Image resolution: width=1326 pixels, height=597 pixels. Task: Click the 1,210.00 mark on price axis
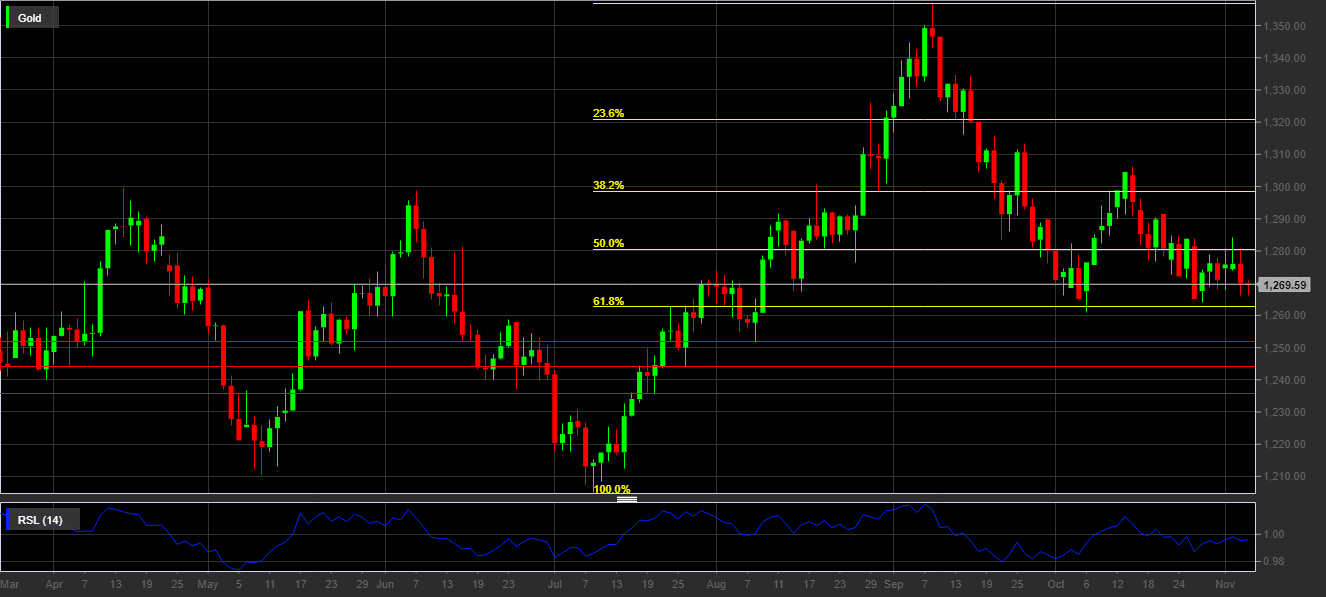pos(1281,477)
